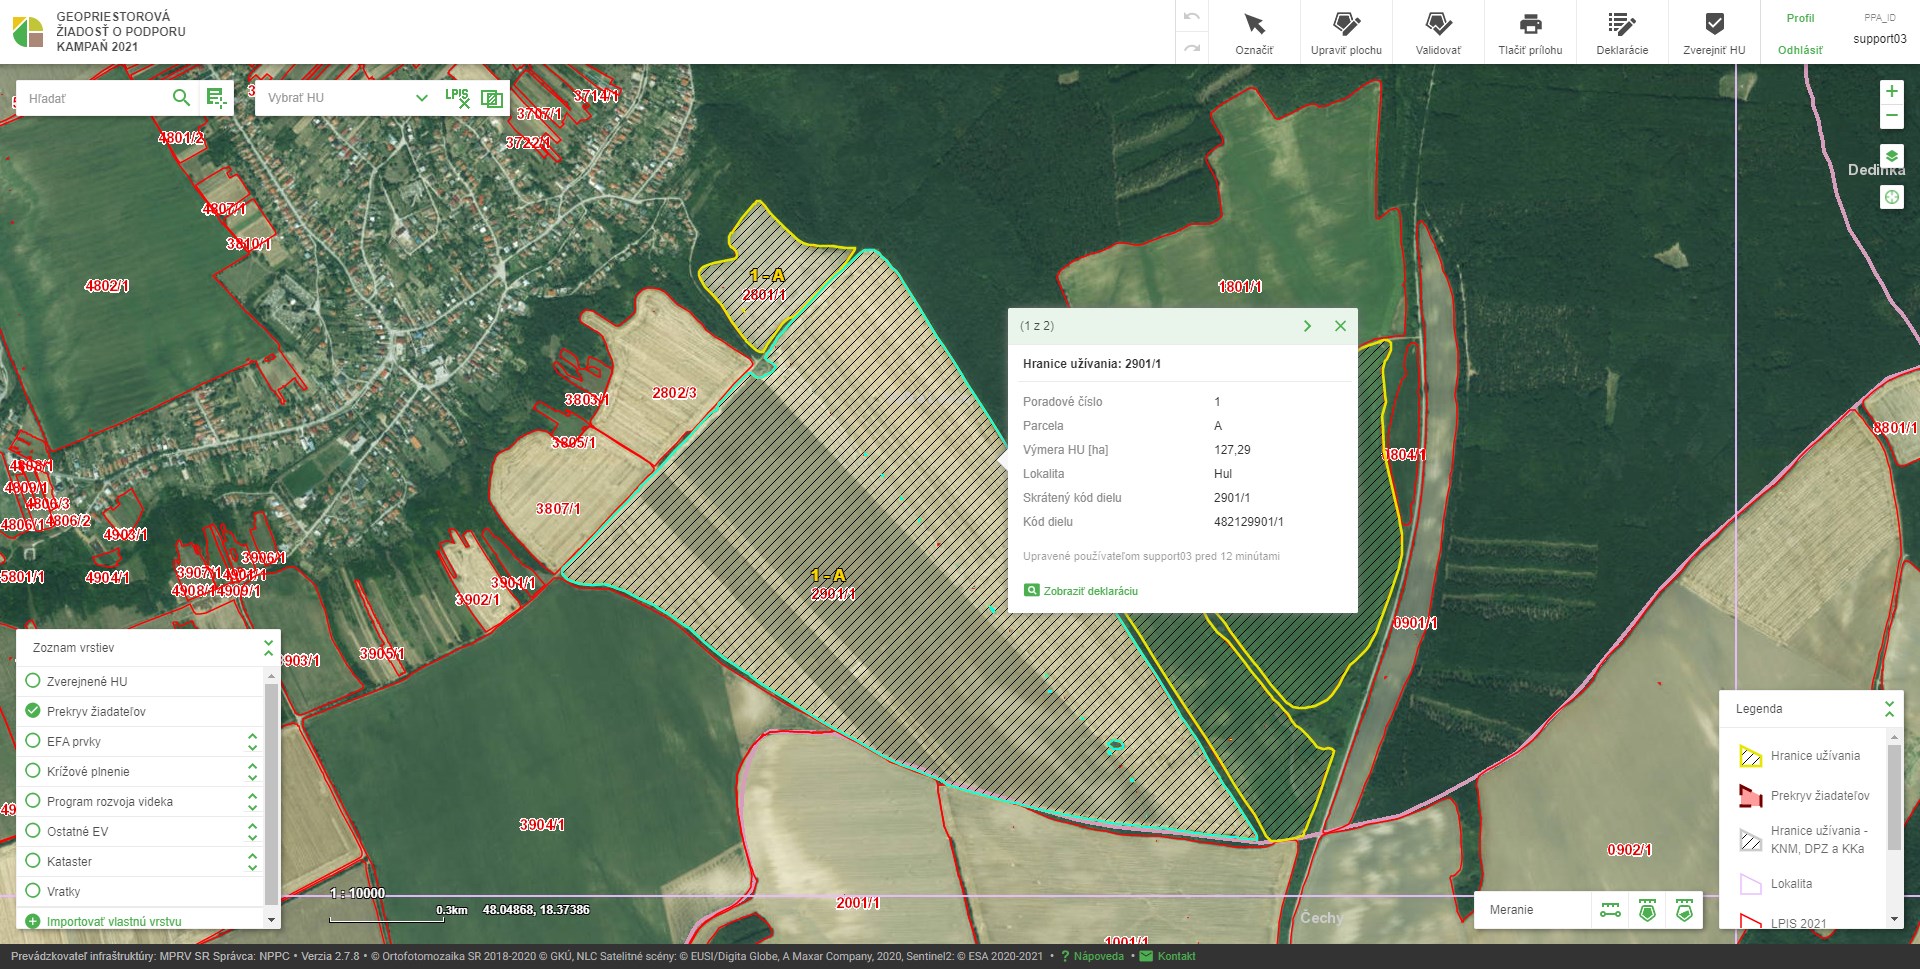Click the application logo

[28, 32]
